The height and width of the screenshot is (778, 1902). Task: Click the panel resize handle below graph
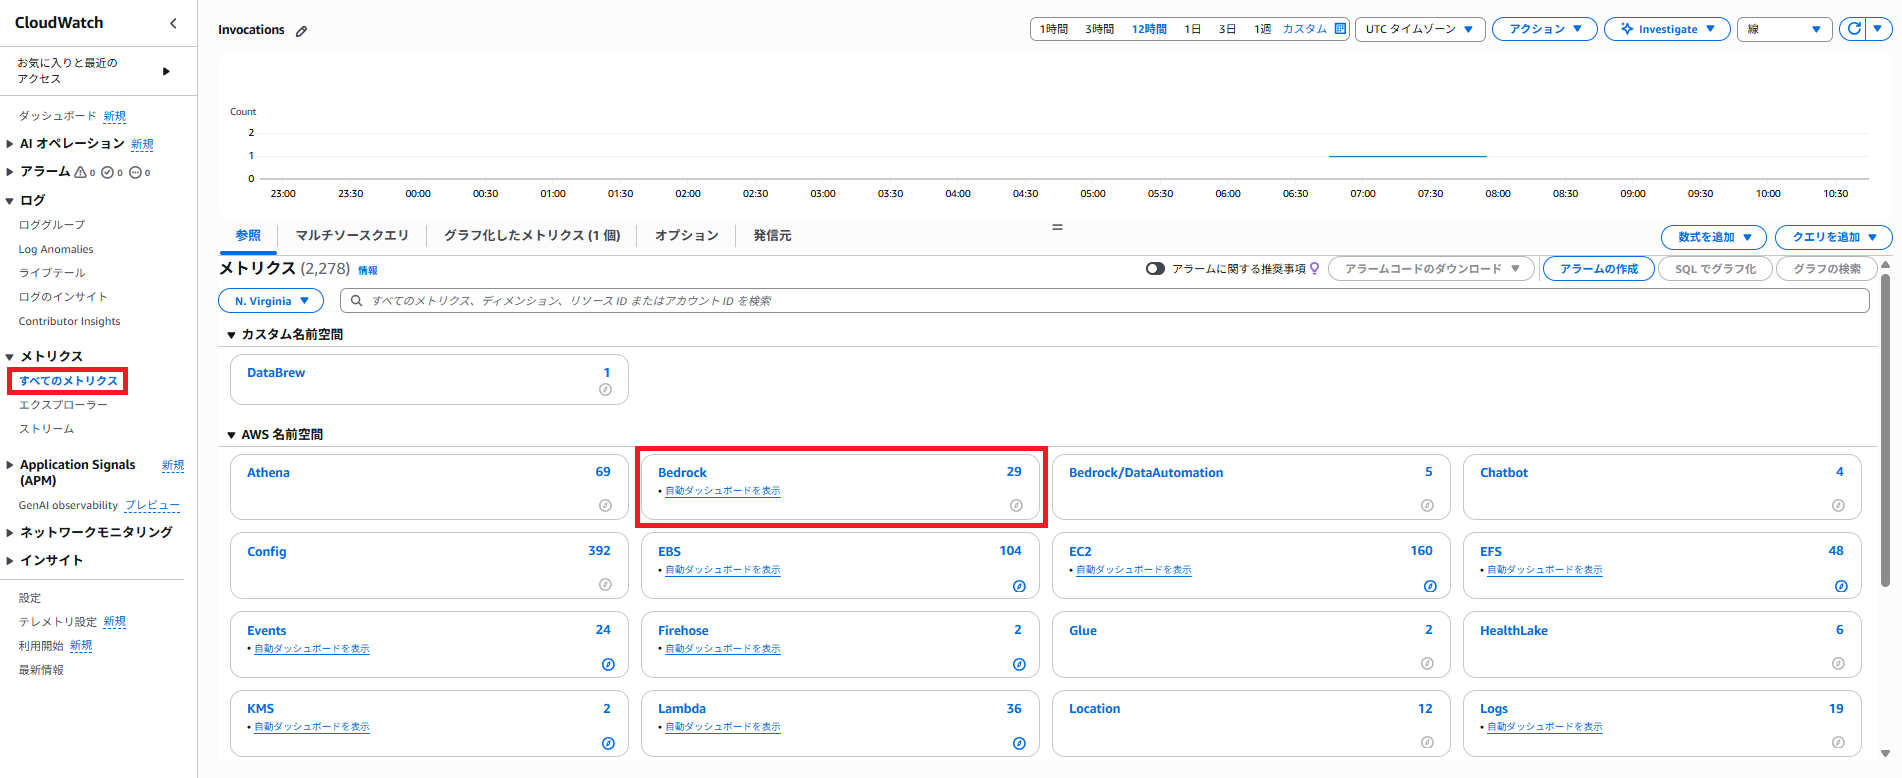pos(1057,227)
